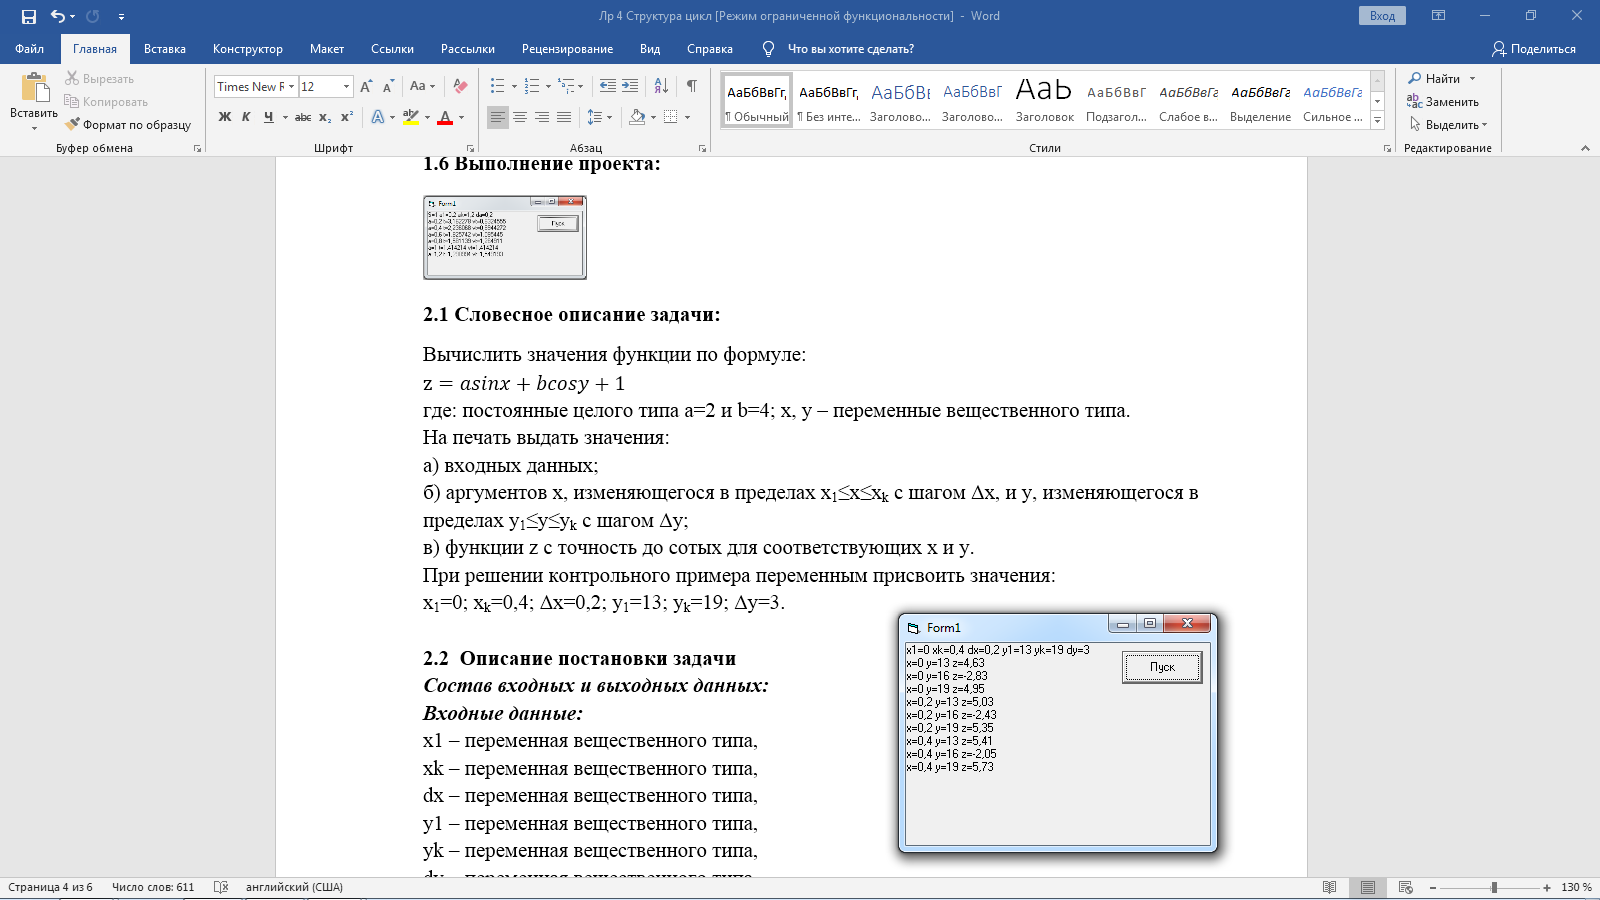This screenshot has height=900, width=1600.
Task: Highlight text with the yellow marker
Action: [410, 117]
